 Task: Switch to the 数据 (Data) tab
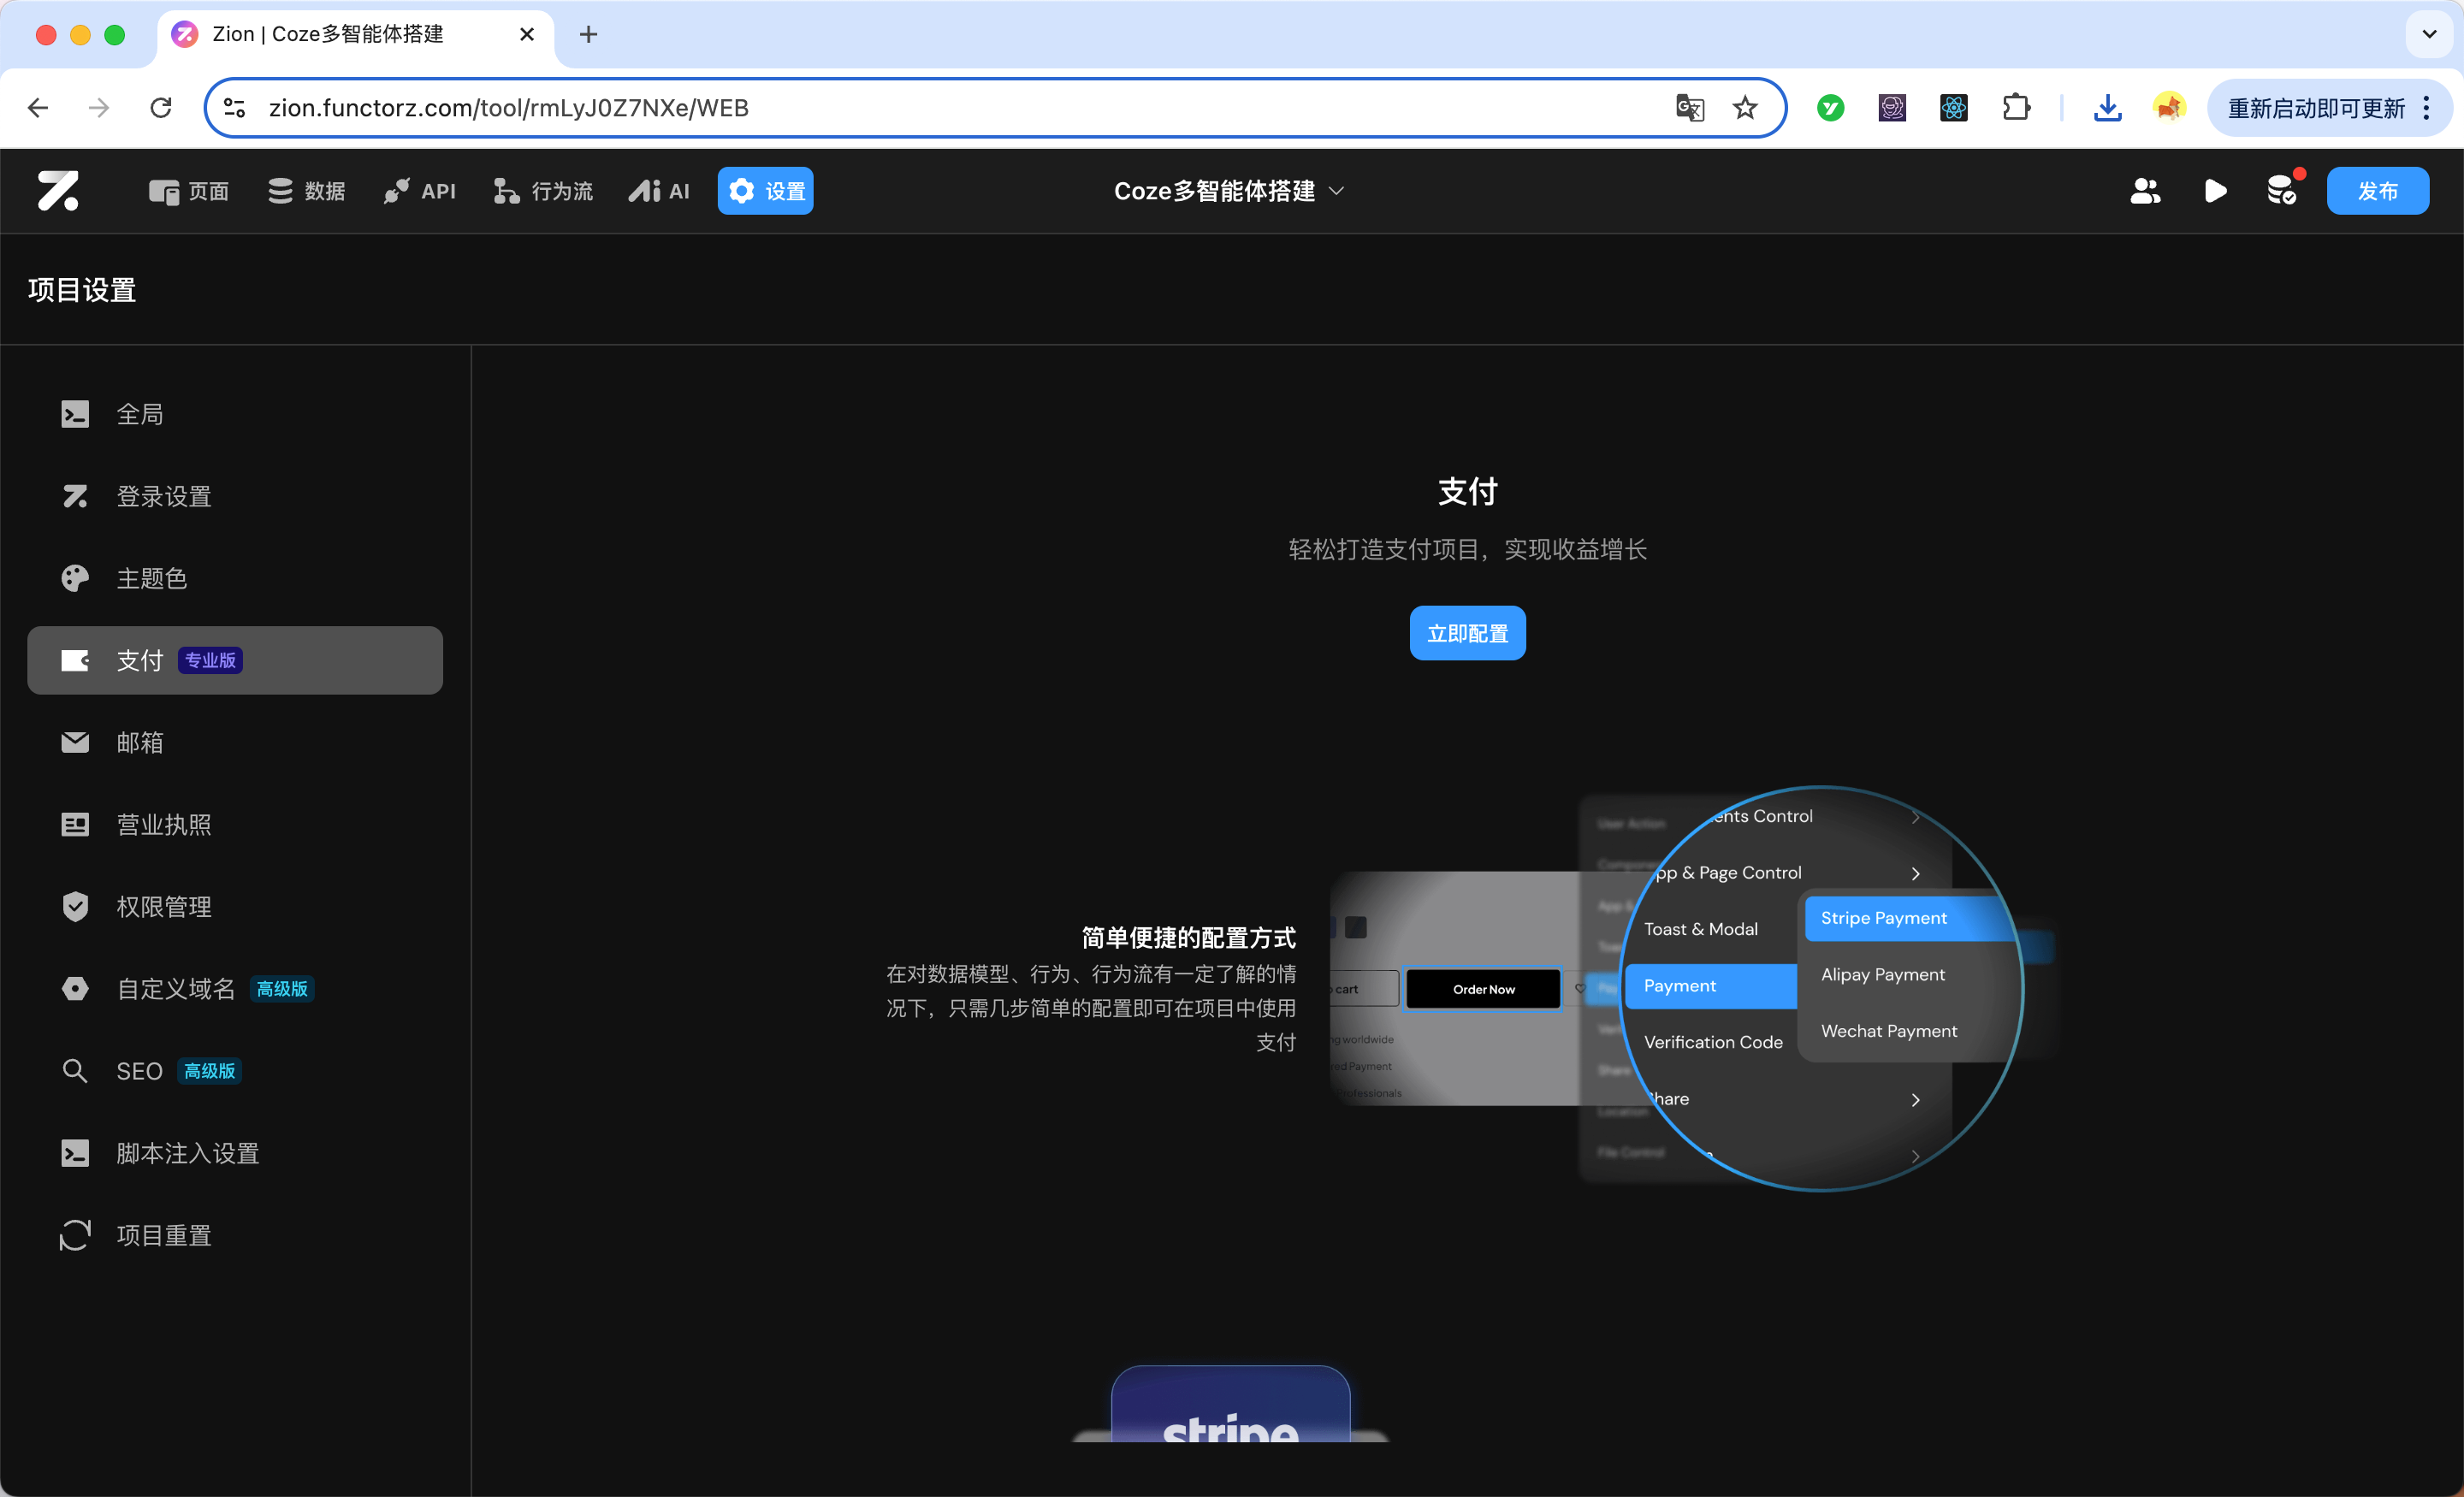pyautogui.click(x=306, y=191)
